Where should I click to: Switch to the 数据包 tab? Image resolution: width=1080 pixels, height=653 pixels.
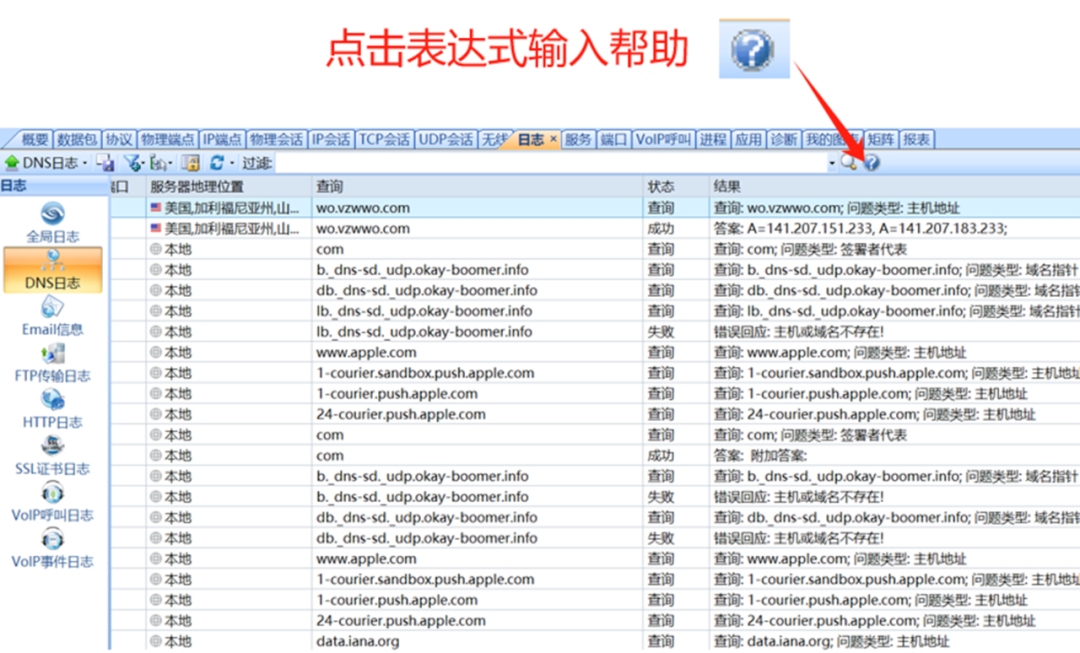76,139
